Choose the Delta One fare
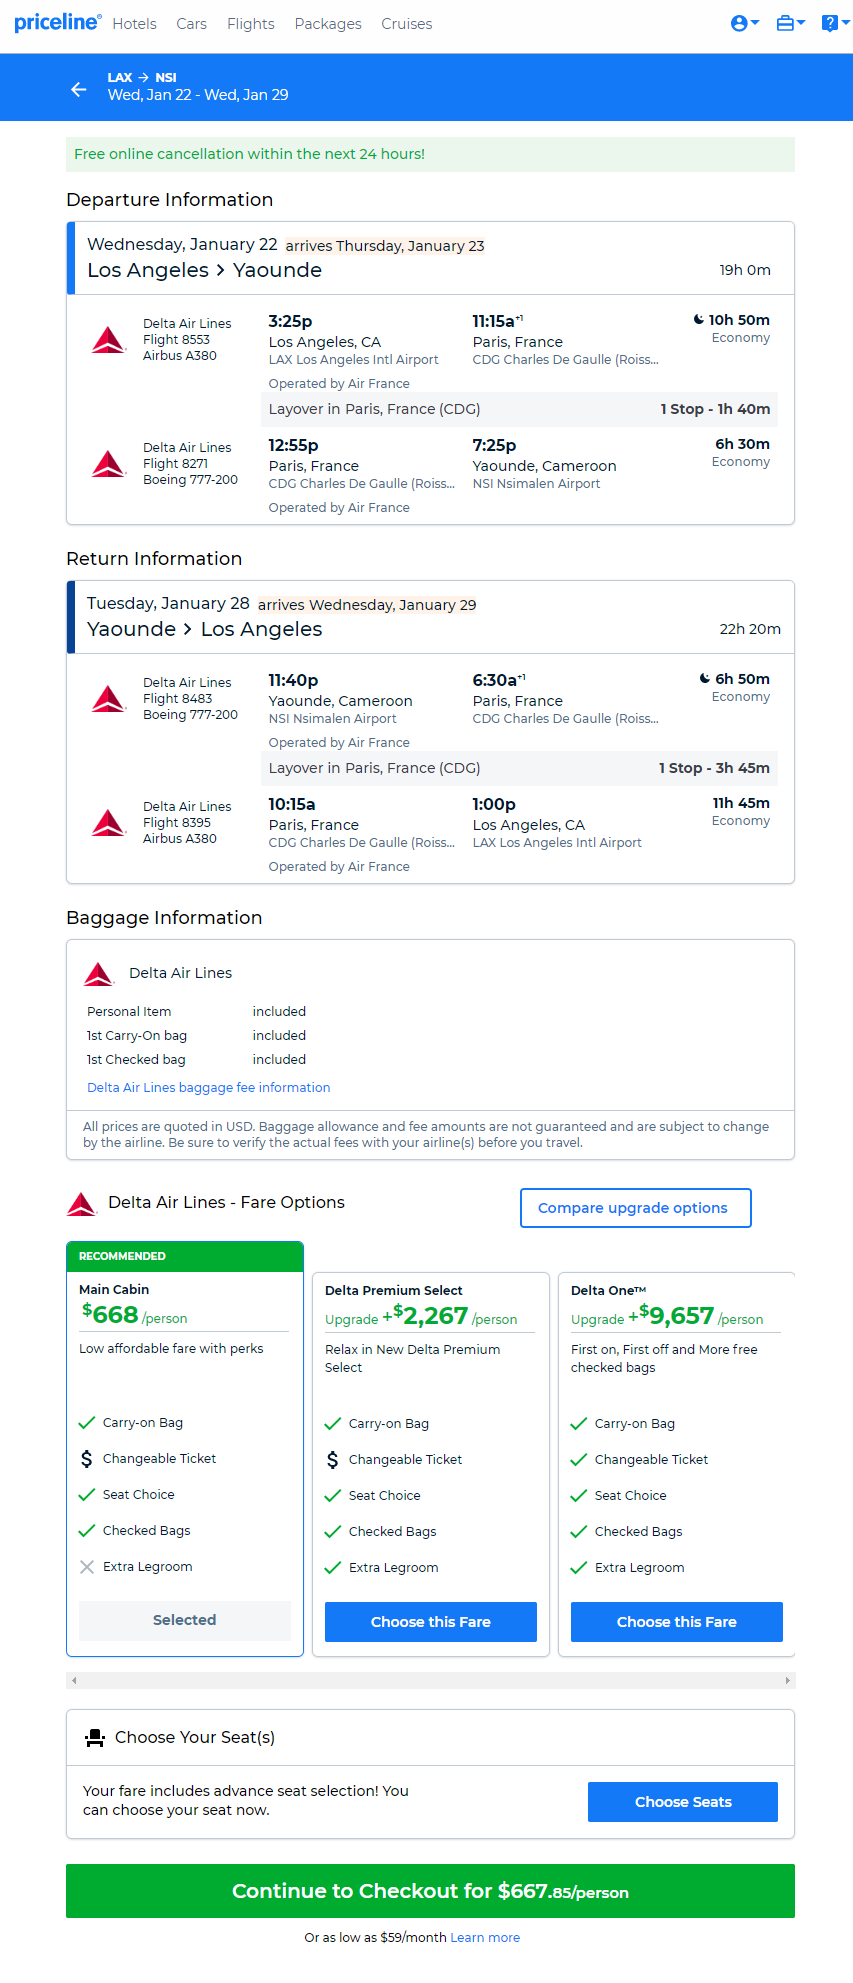 [x=677, y=1622]
